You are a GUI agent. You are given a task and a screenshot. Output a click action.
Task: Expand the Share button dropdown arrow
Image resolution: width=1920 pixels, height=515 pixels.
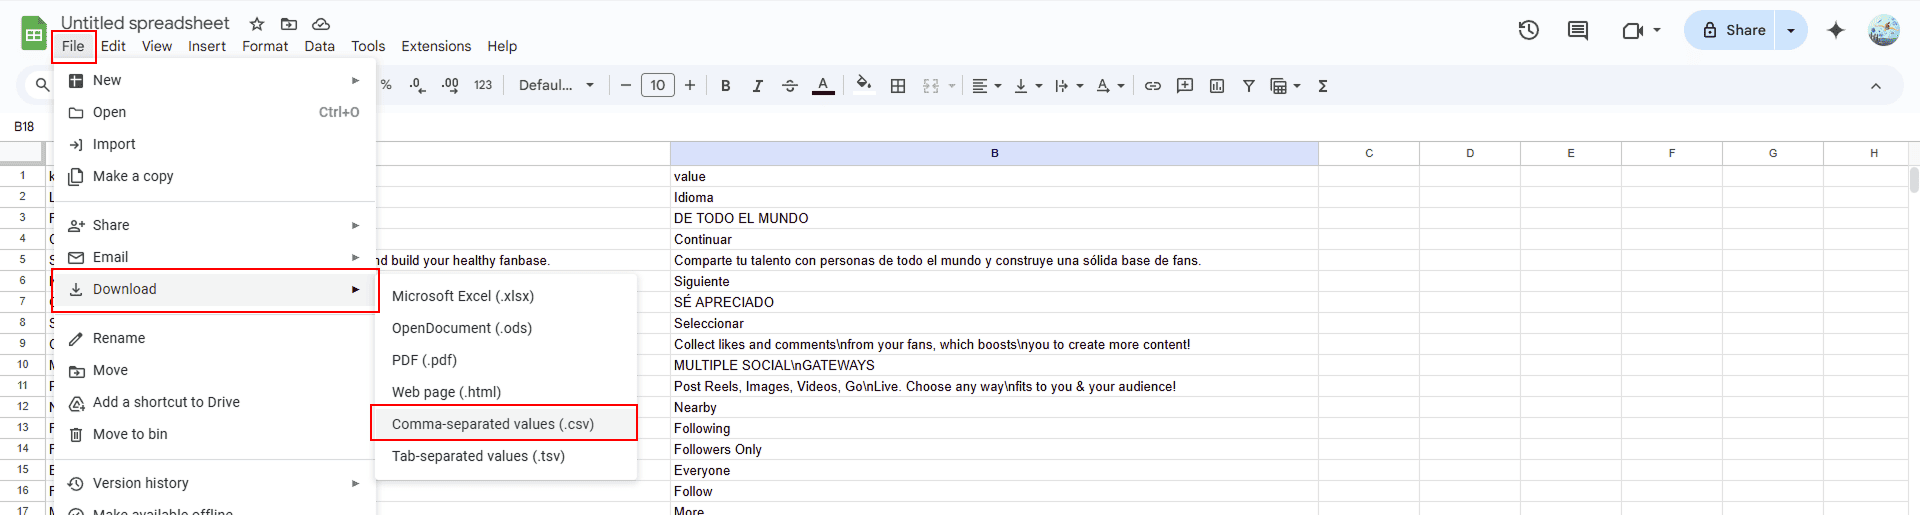1791,30
